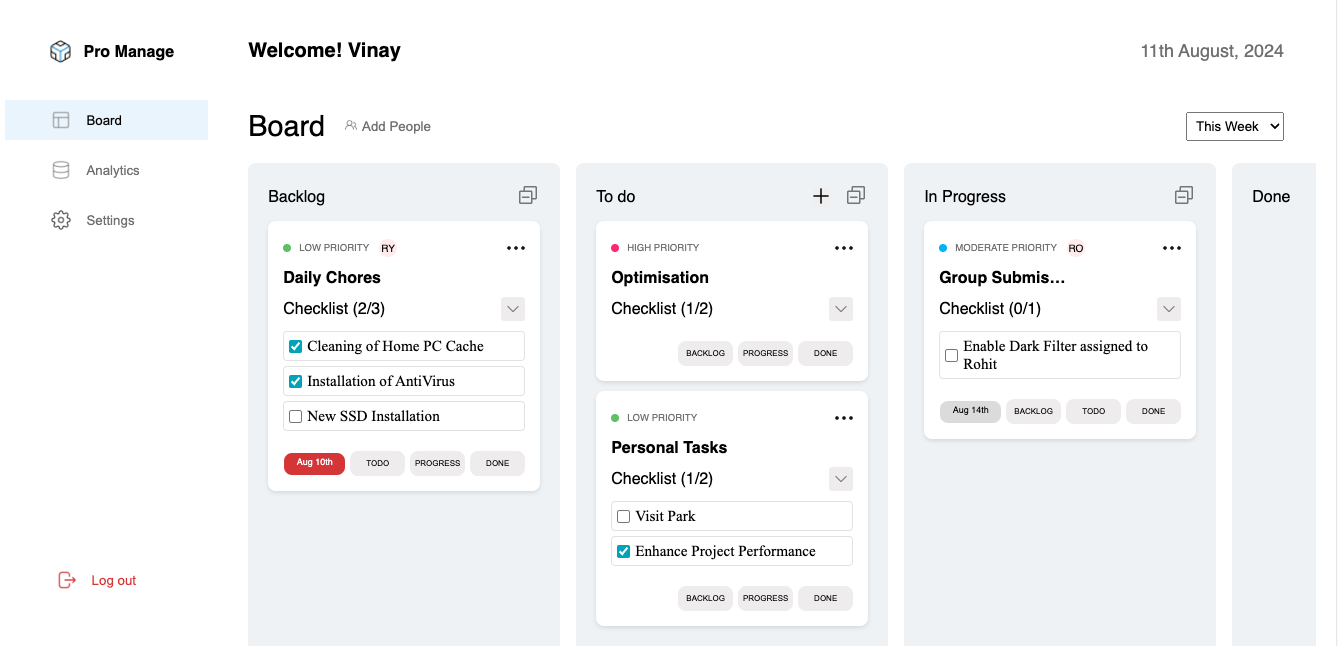Collapse the Daily Chores checklist chevron

pos(513,309)
